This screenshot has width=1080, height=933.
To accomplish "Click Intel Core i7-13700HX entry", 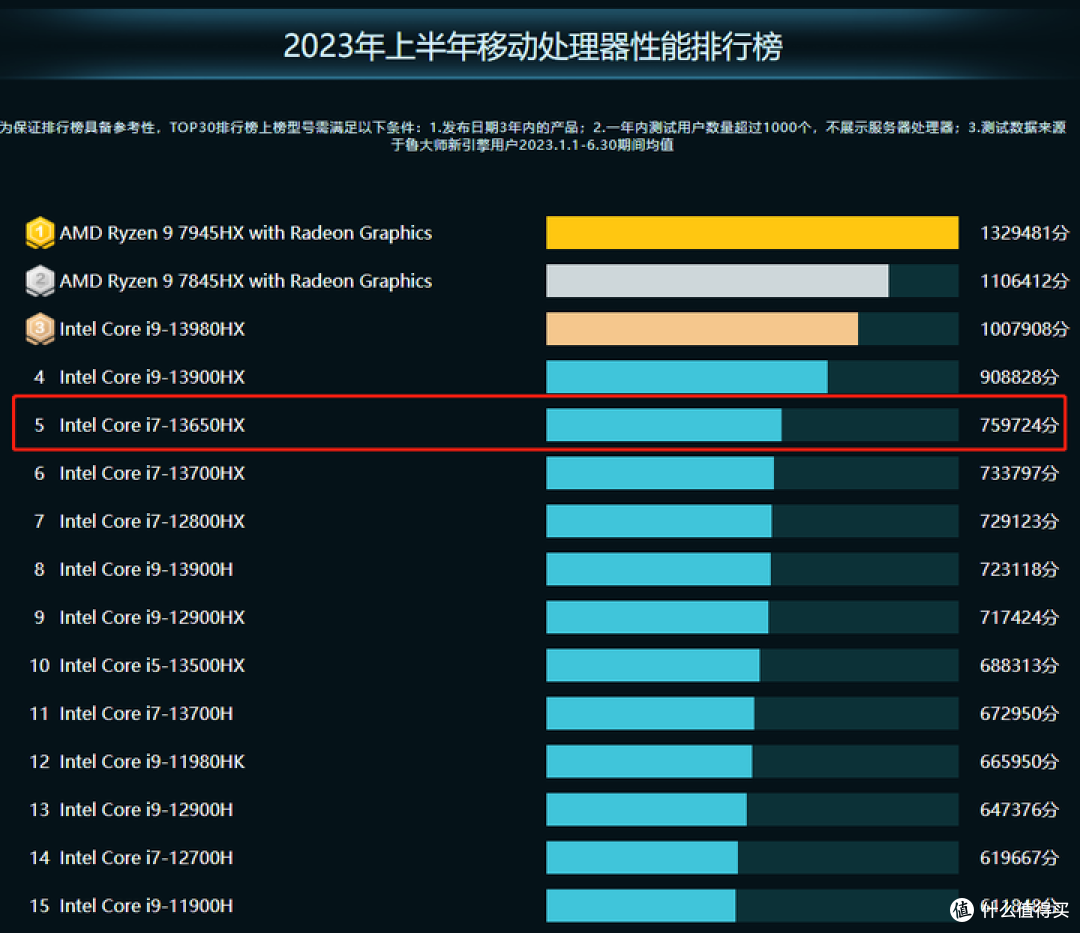I will pos(152,474).
